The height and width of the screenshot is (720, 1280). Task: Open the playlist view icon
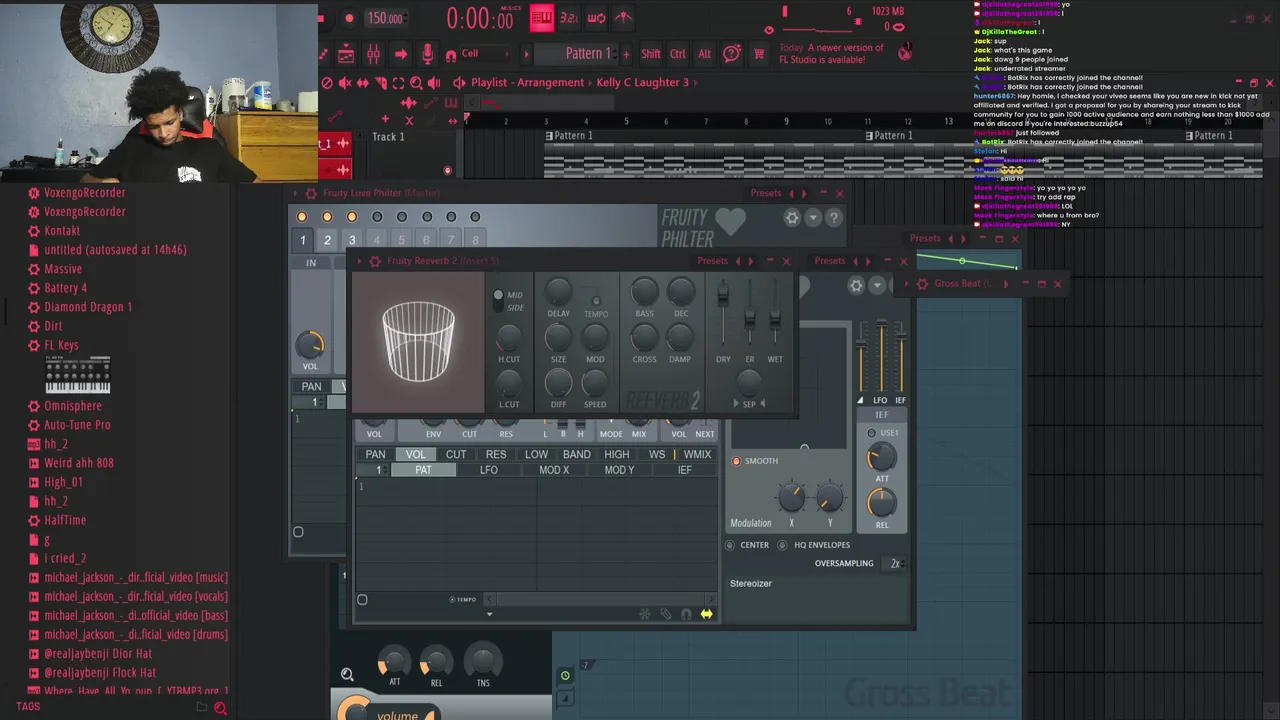point(346,54)
